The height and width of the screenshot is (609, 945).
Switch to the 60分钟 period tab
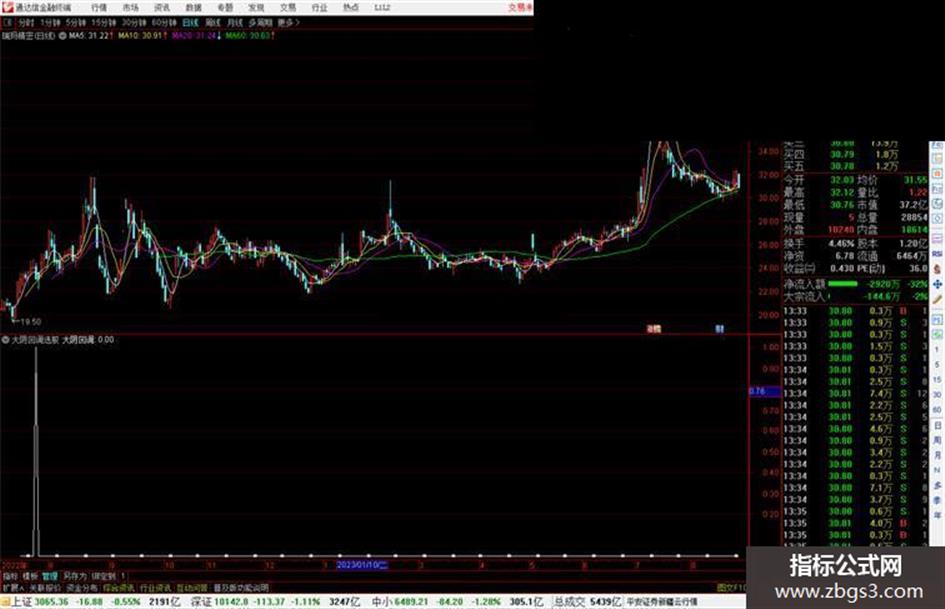[x=163, y=22]
